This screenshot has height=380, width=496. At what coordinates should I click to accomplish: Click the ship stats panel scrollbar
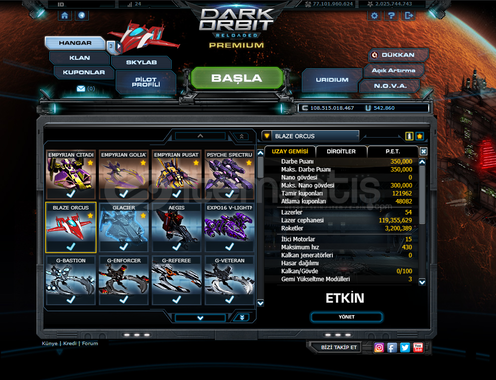(x=422, y=222)
